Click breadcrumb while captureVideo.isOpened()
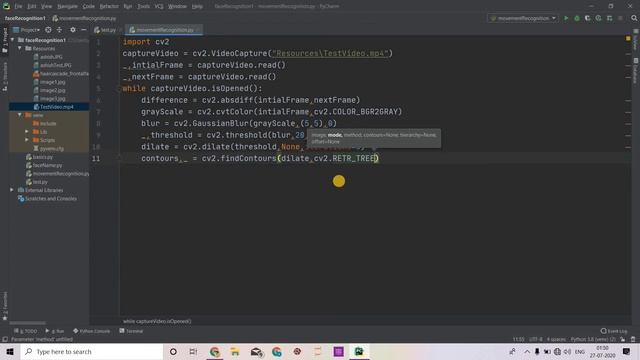 pos(157,321)
